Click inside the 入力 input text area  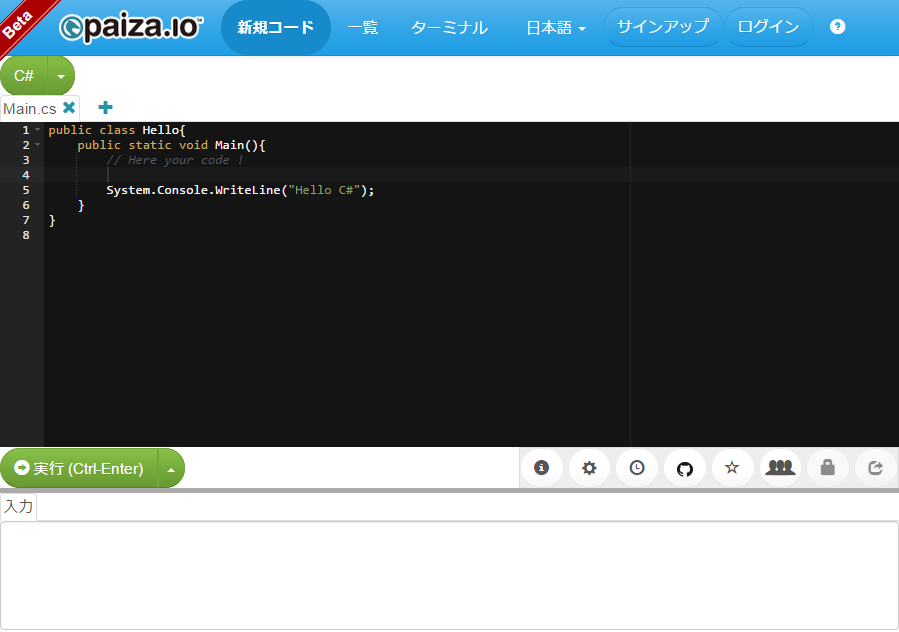tap(449, 574)
